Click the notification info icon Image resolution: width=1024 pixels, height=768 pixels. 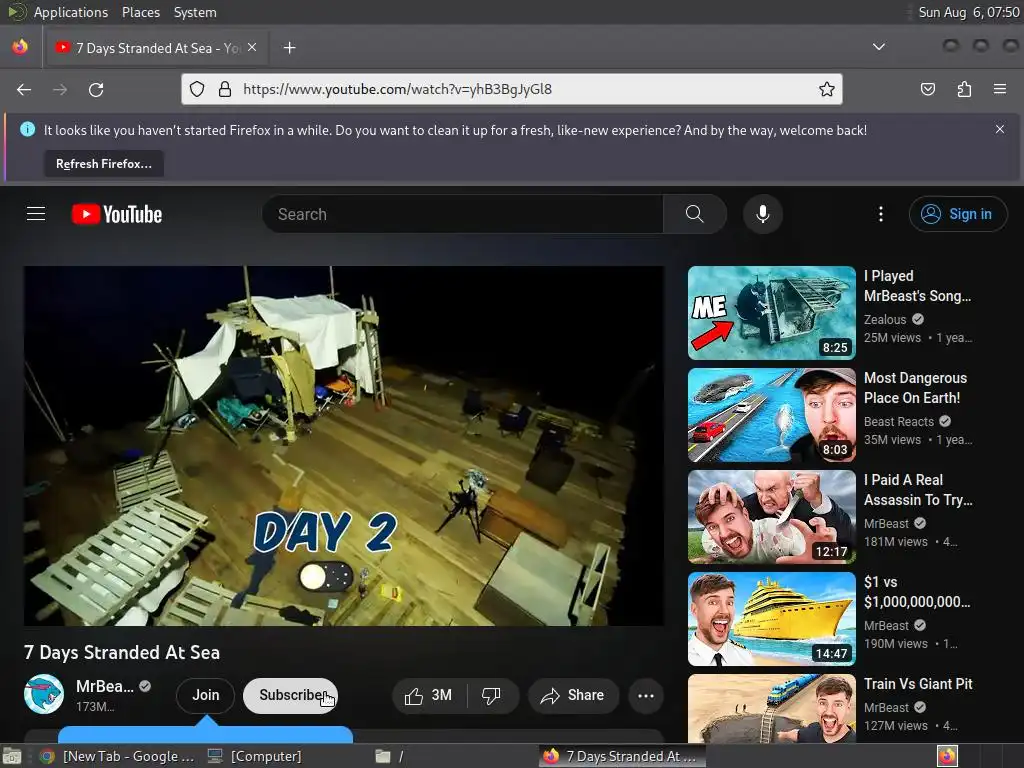[x=27, y=129]
